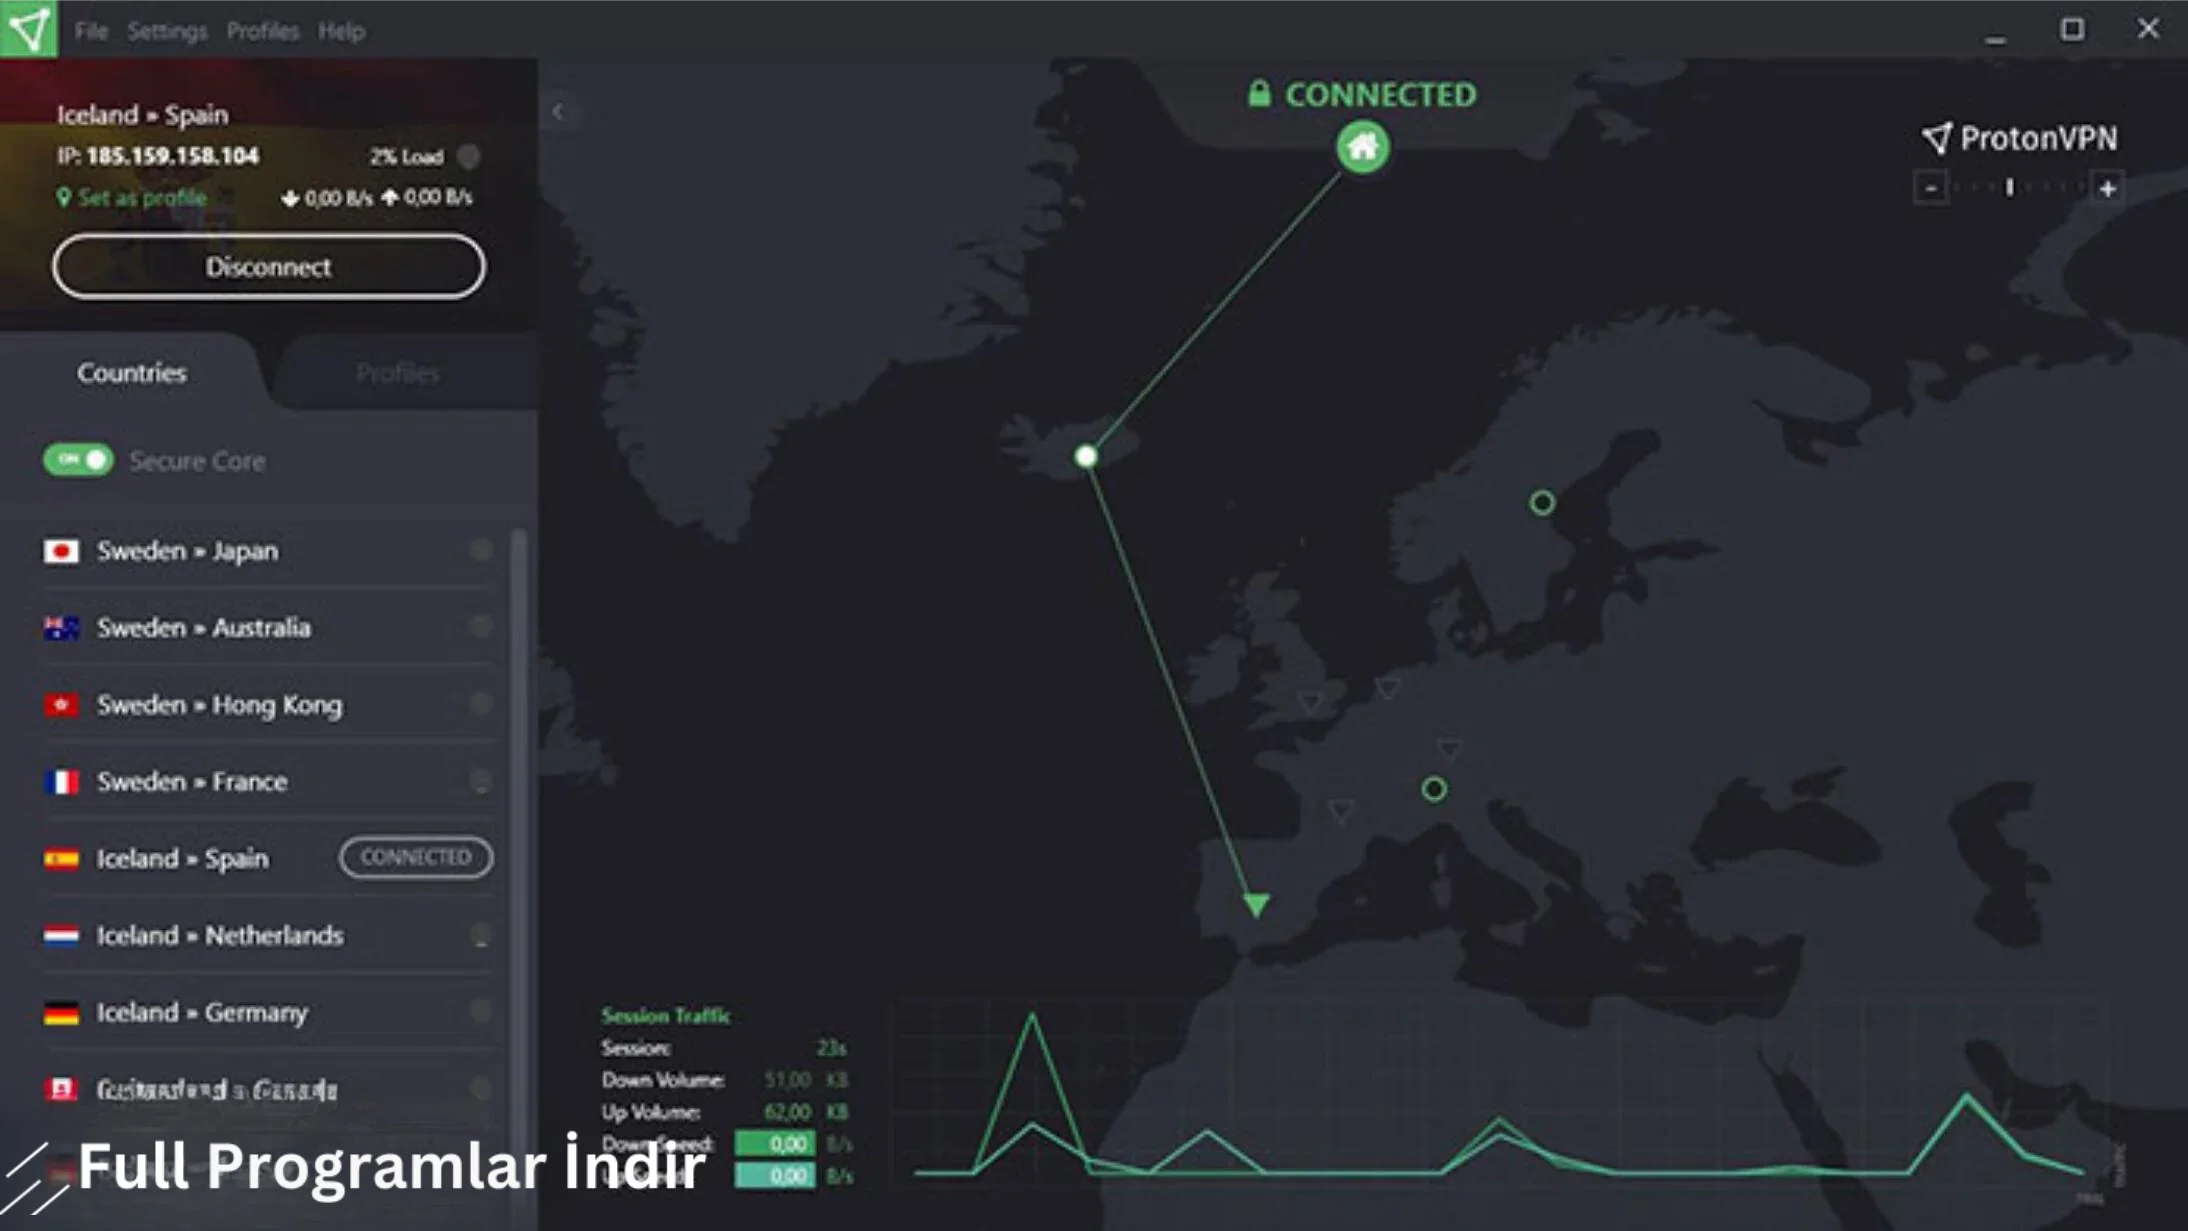
Task: Click the Spain exit triangle on map
Action: pos(1256,904)
